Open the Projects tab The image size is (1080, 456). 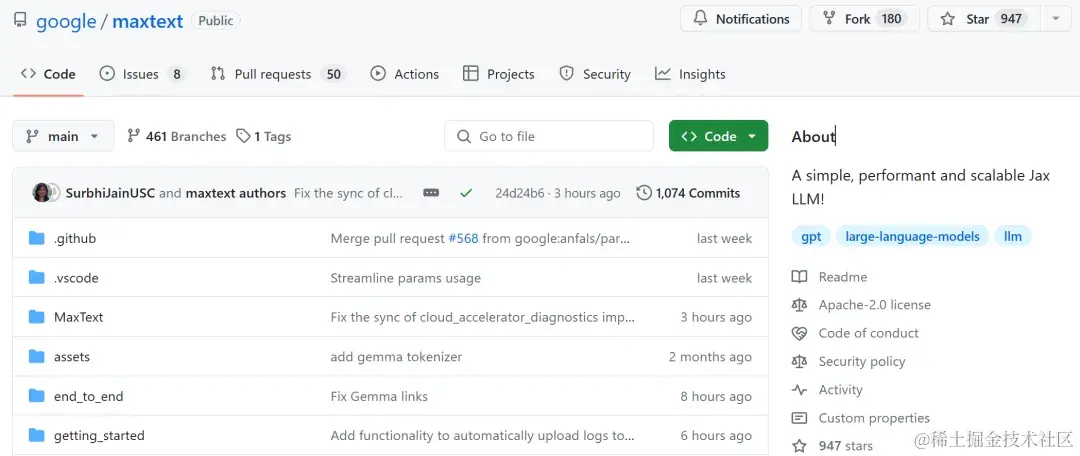(x=499, y=74)
